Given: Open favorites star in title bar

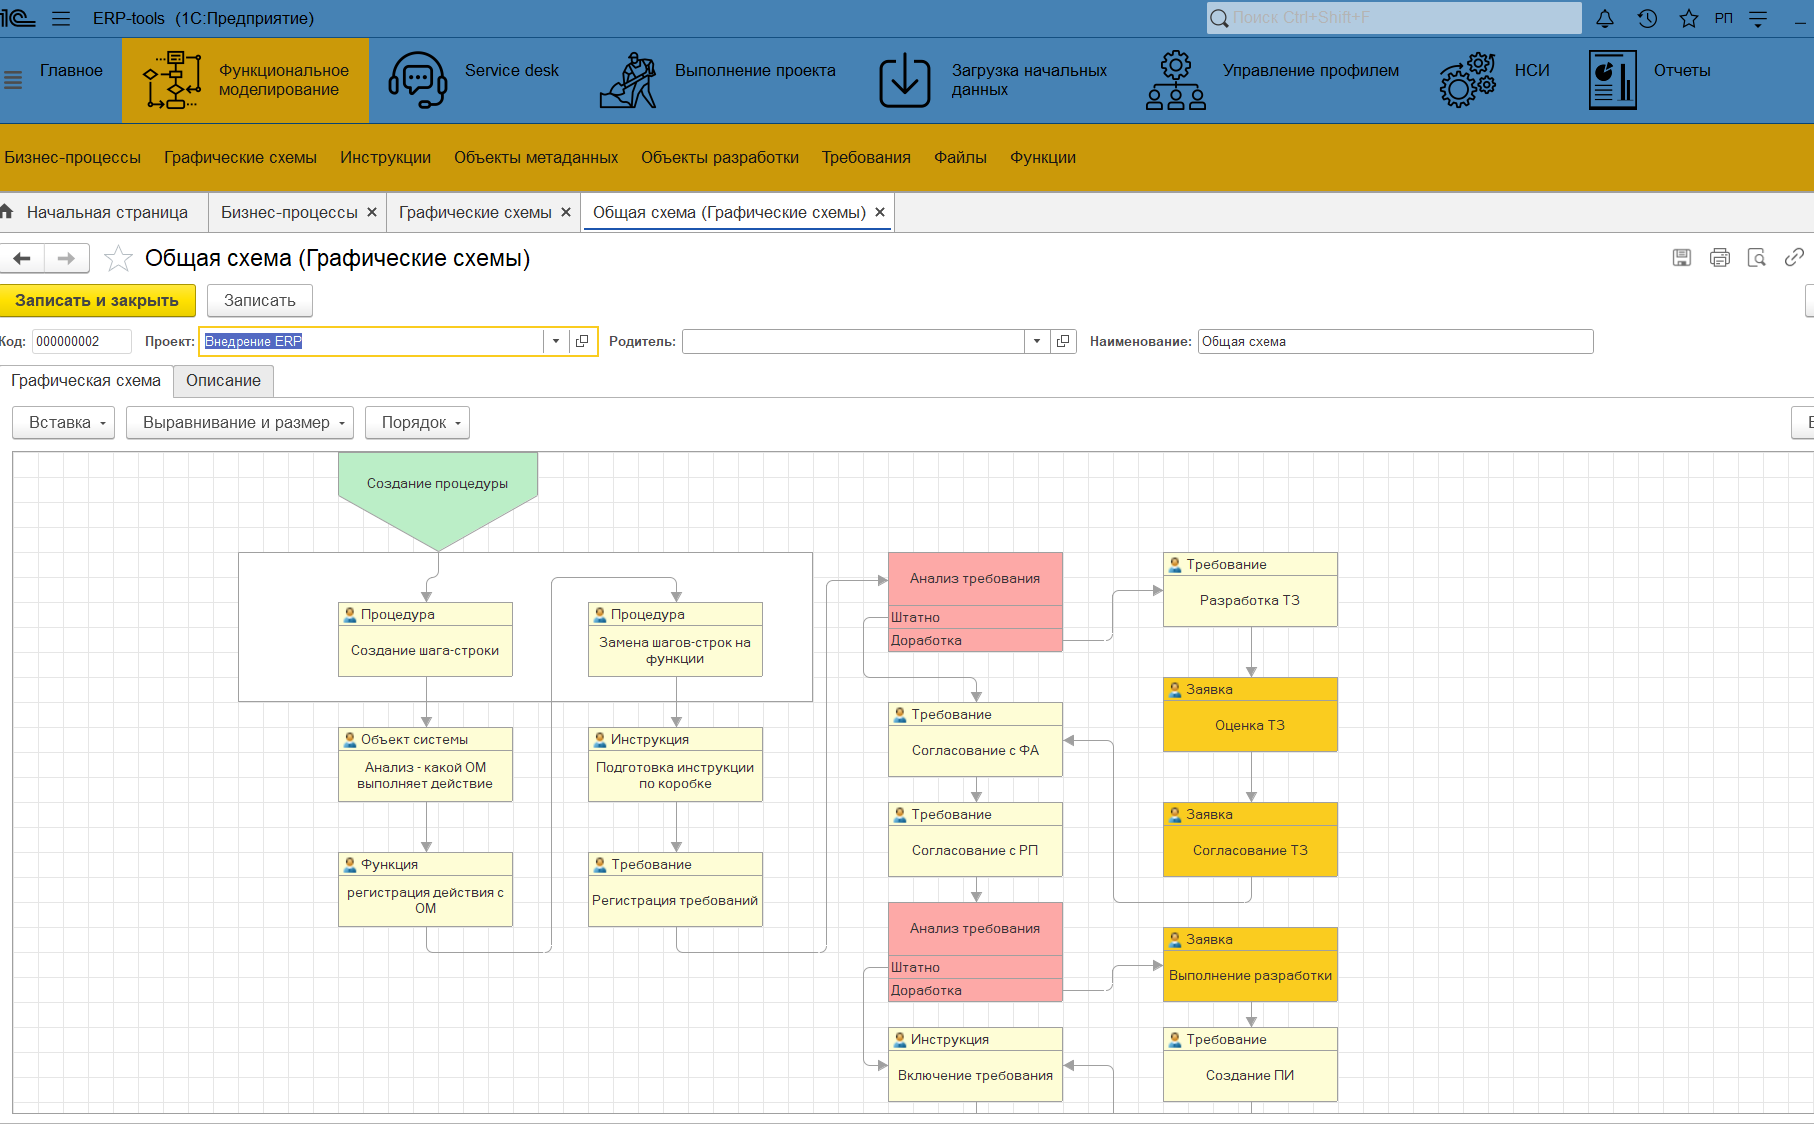Looking at the screenshot, I should pyautogui.click(x=1689, y=18).
